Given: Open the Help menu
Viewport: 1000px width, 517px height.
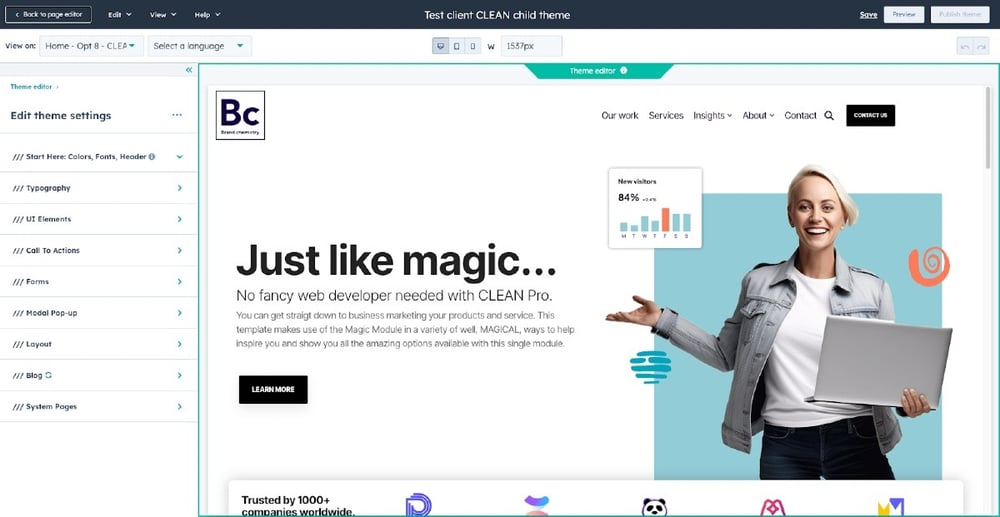Looking at the screenshot, I should (207, 15).
